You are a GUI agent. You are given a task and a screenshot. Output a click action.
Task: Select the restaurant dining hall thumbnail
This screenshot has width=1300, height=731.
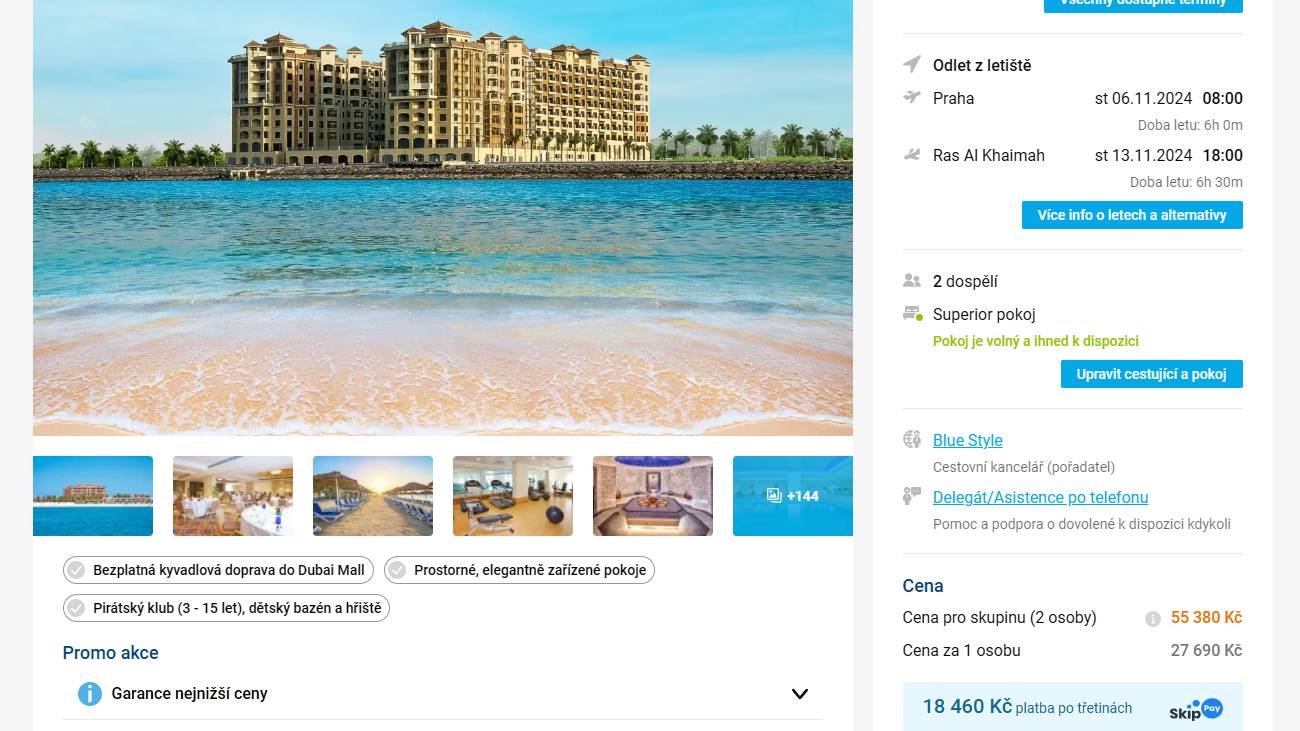coord(233,496)
